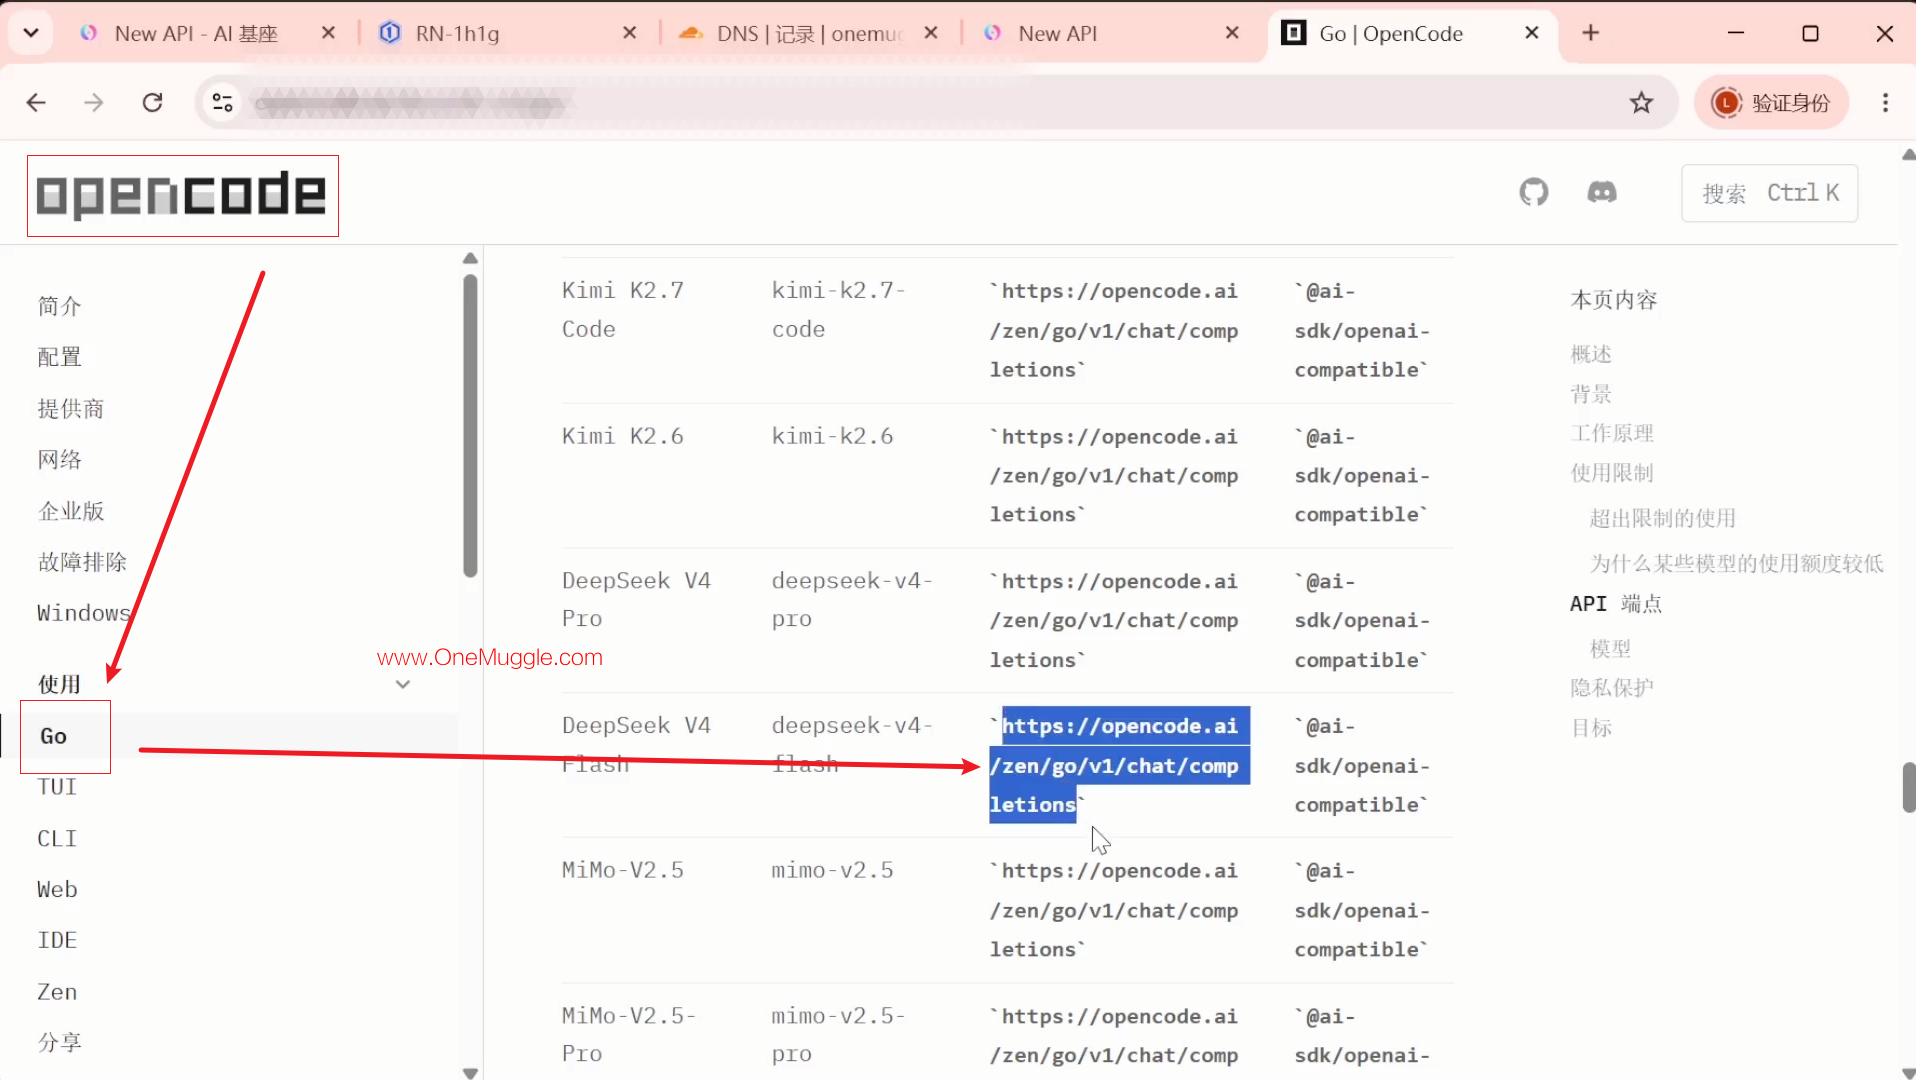
Task: Open Windows in sidebar
Action: (84, 612)
